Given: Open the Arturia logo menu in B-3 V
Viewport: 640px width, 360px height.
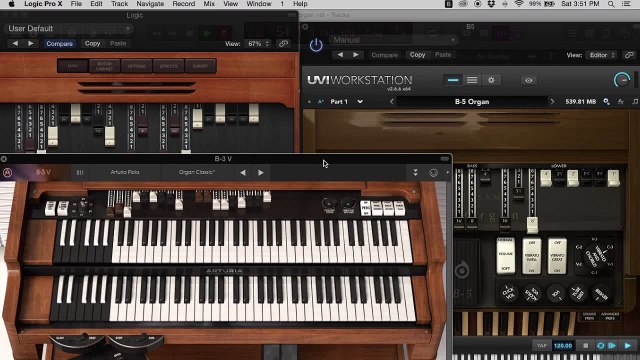Looking at the screenshot, I should click(x=7, y=173).
